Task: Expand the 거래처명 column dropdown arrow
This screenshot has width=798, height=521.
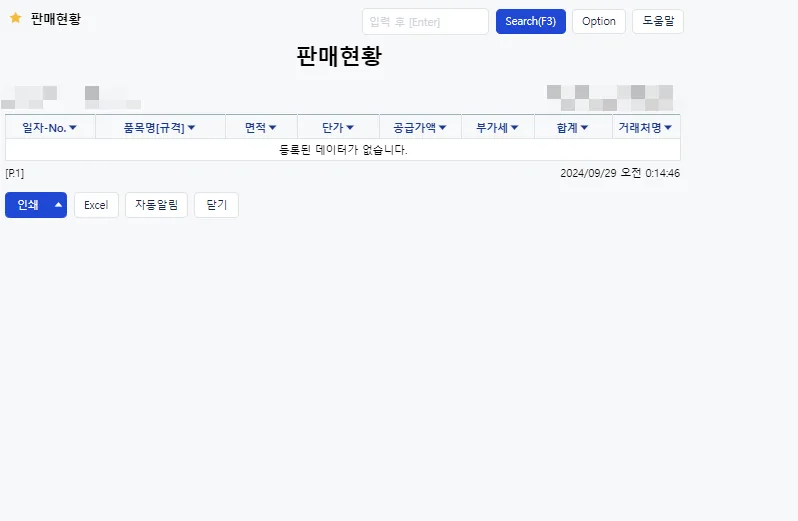Action: pyautogui.click(x=668, y=128)
